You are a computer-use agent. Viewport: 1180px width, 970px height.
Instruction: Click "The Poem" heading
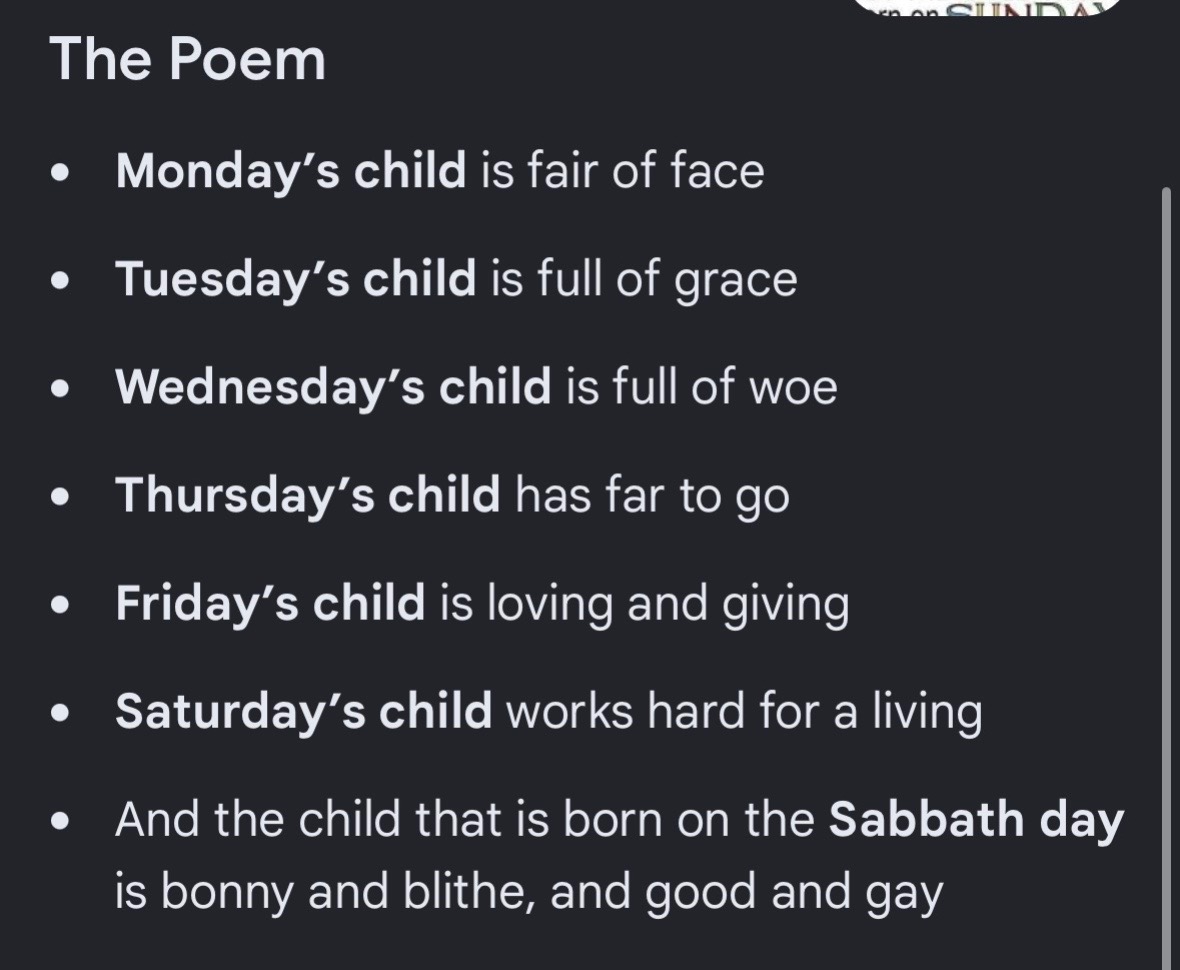[x=187, y=59]
